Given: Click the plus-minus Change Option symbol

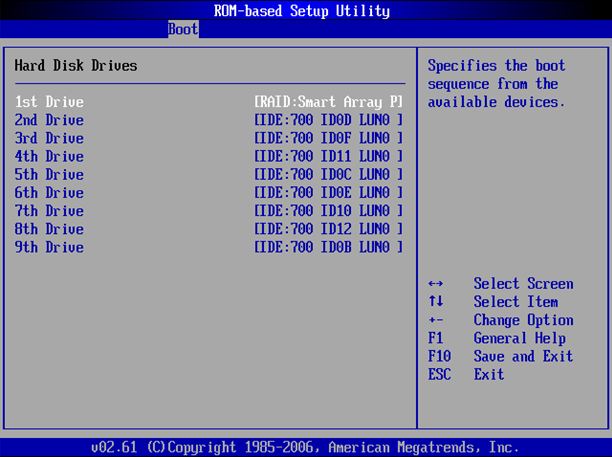Looking at the screenshot, I should tap(435, 320).
